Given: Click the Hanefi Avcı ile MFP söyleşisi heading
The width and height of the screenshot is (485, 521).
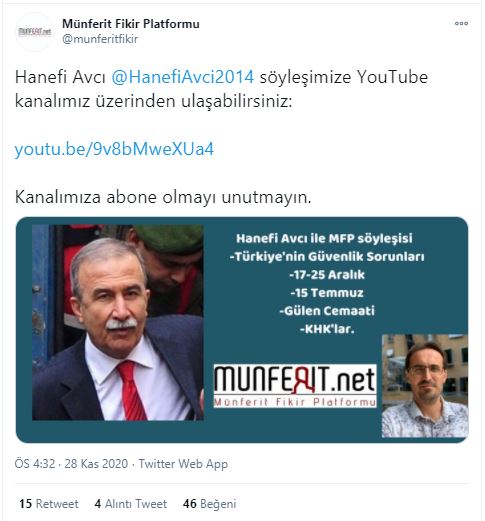Looking at the screenshot, I should tap(324, 238).
